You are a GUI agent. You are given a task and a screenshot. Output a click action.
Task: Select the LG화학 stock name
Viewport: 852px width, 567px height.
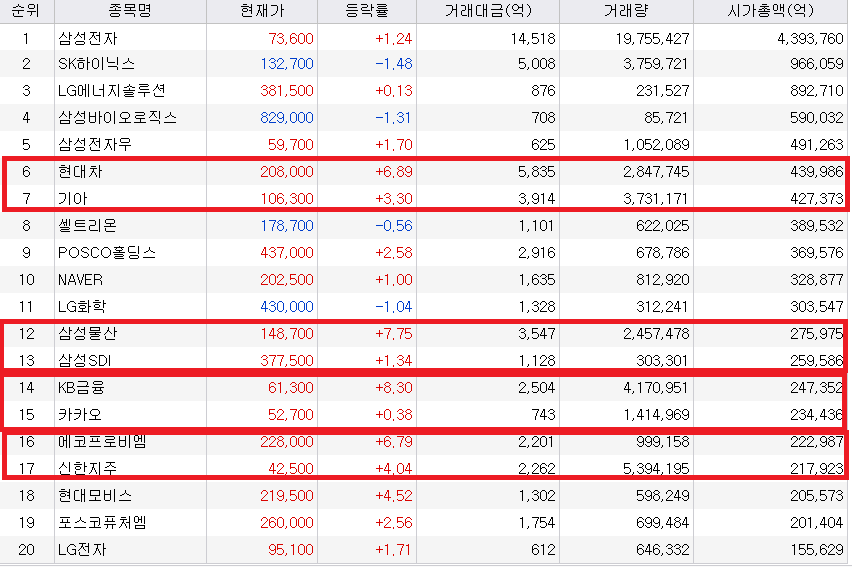[x=82, y=307]
